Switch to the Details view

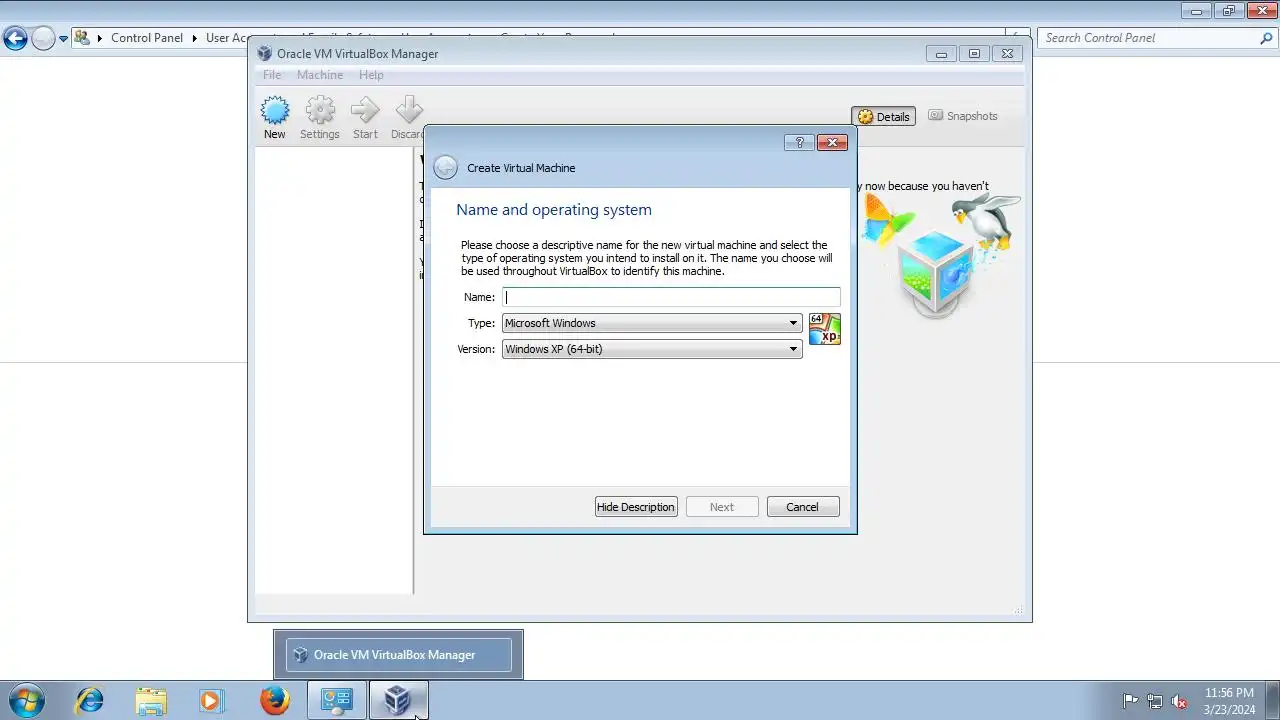(883, 116)
